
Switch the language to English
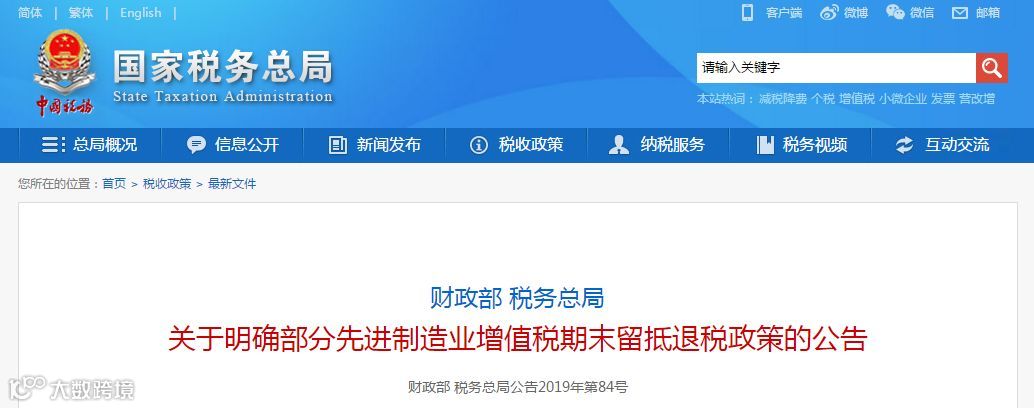pyautogui.click(x=140, y=13)
